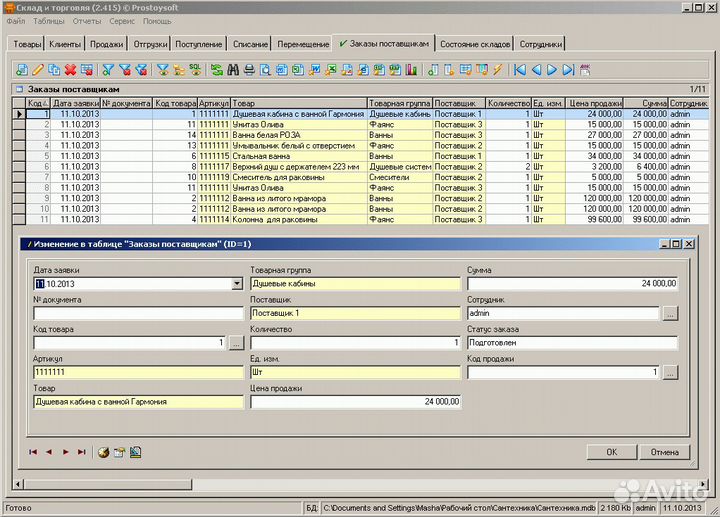Click the printer icon in toolbar

point(249,70)
